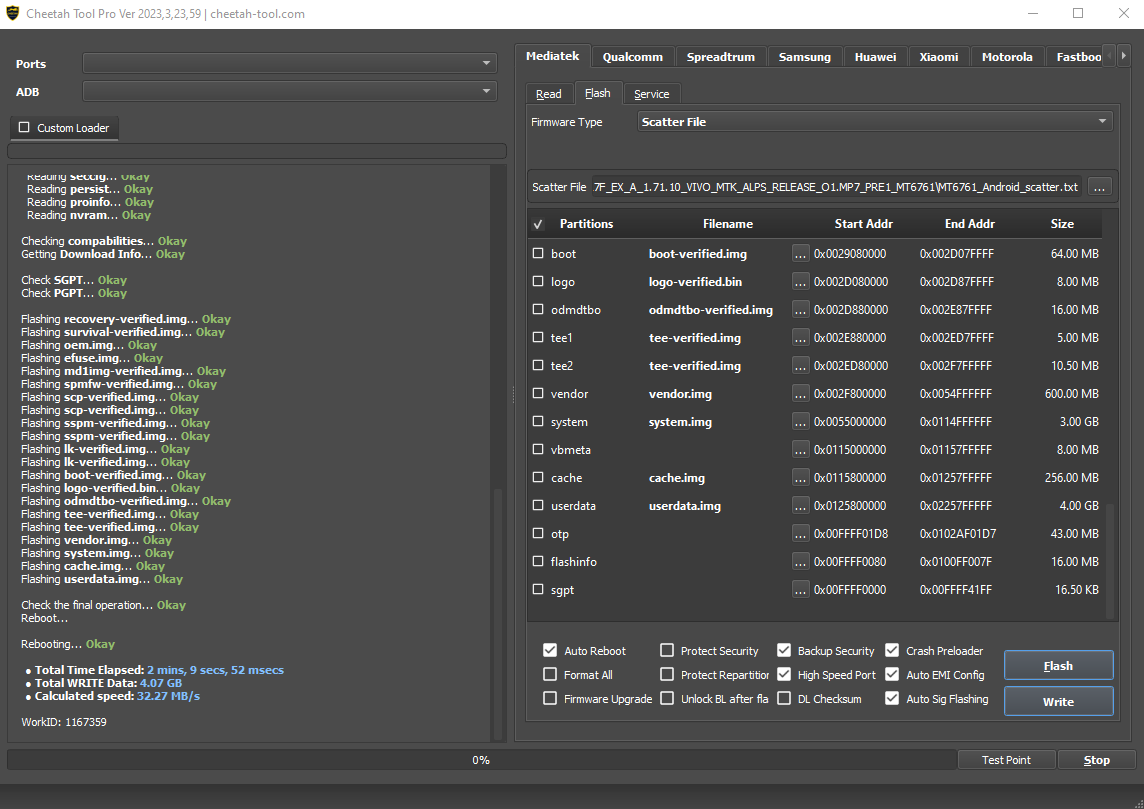Click the Flash button
Screen dimensions: 1144x809
[1059, 665]
